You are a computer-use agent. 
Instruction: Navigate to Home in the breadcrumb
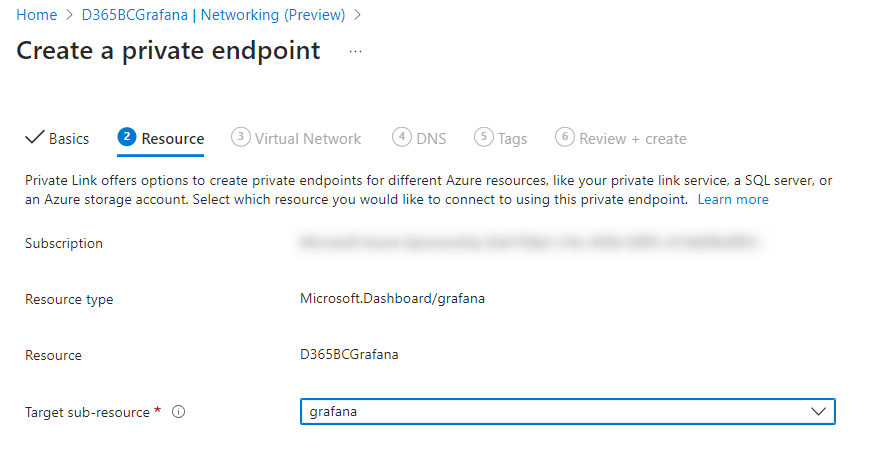tap(37, 15)
